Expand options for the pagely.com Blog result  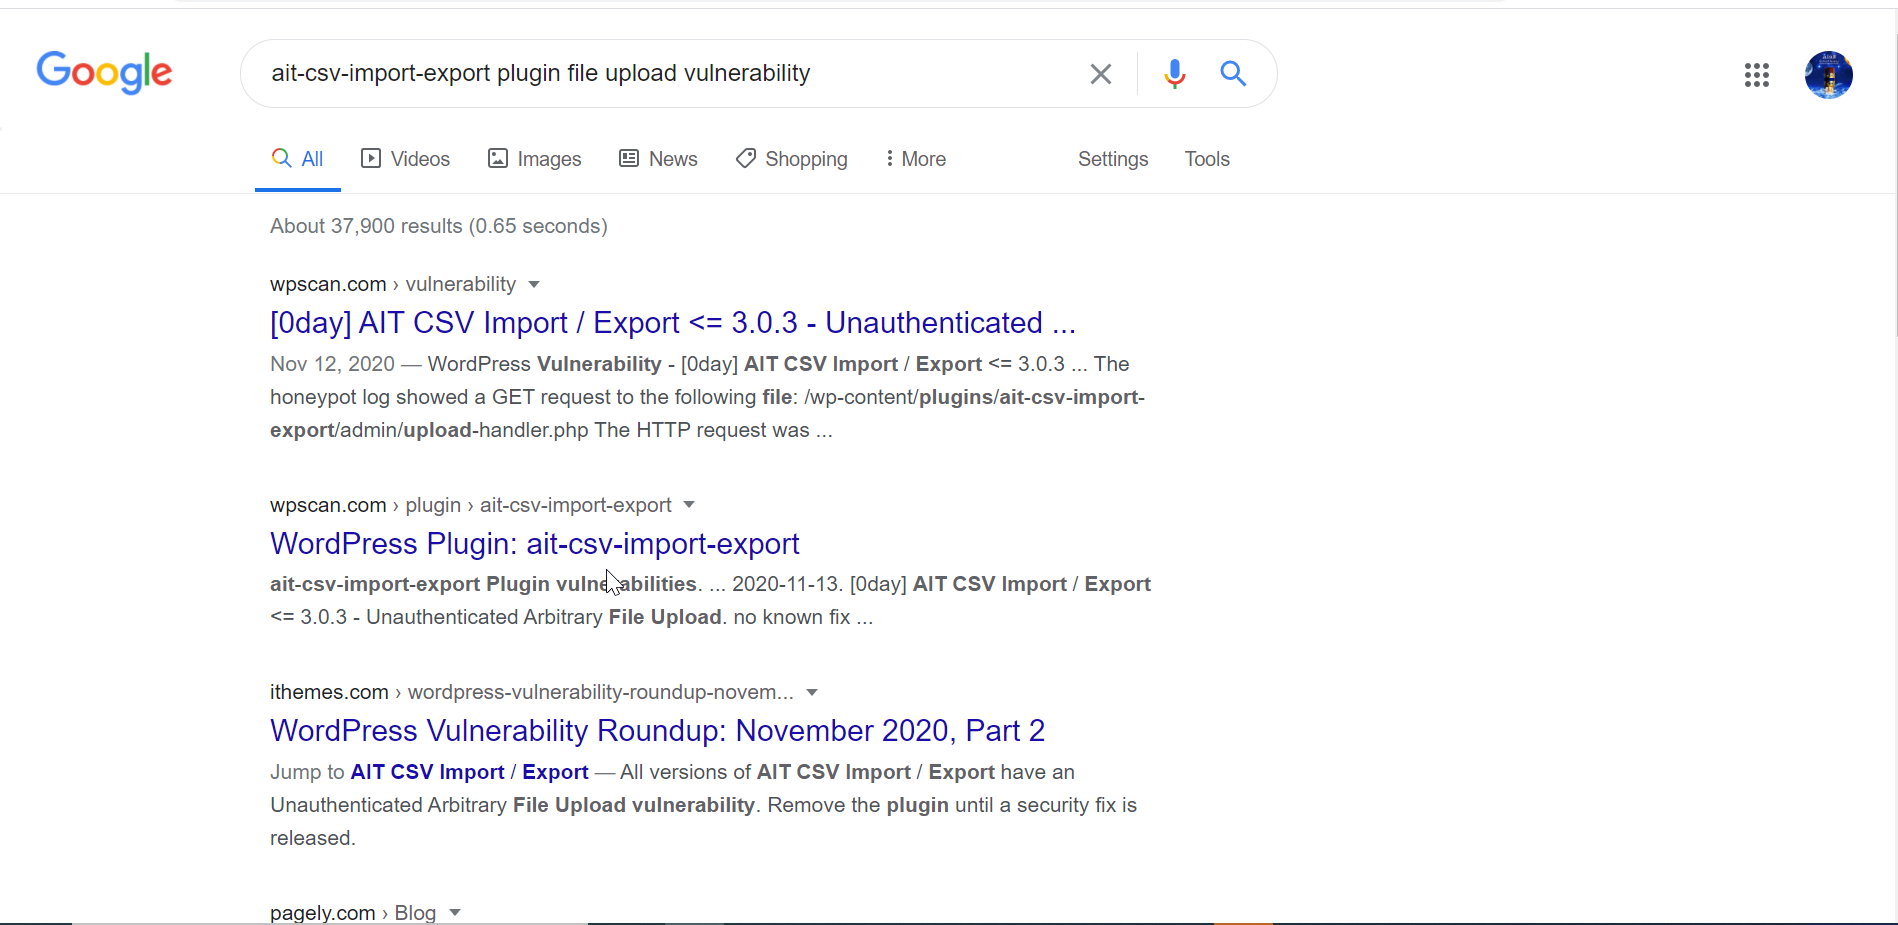456,912
